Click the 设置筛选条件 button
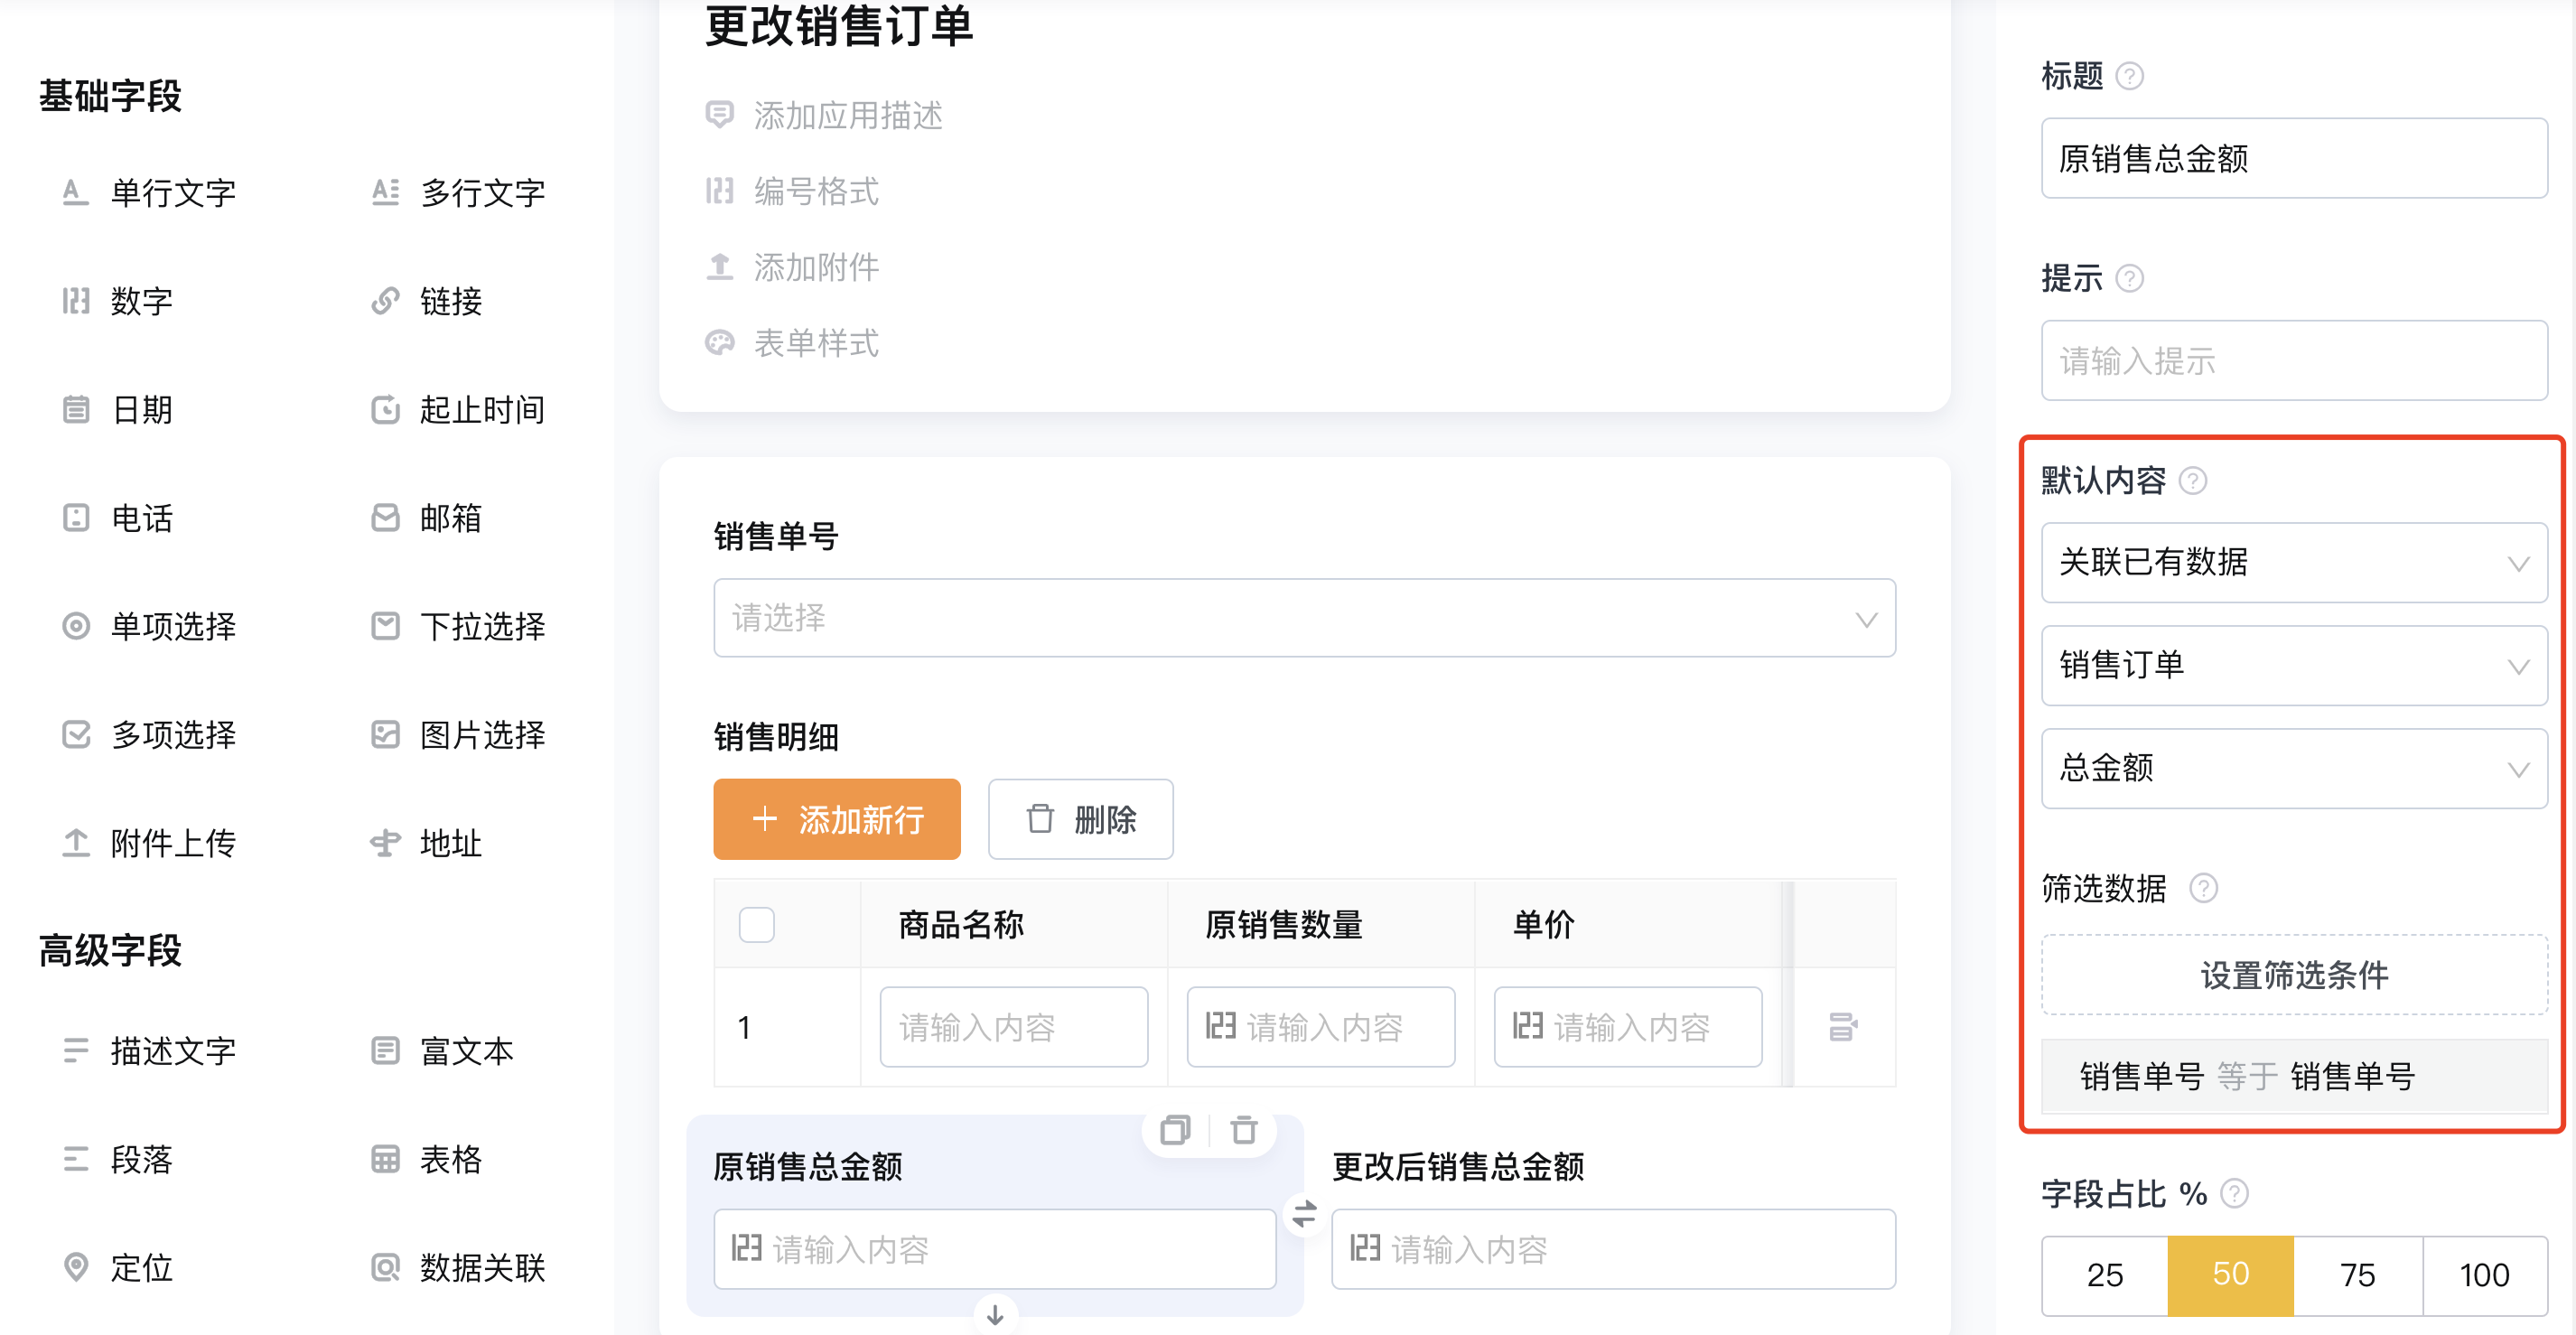This screenshot has height=1335, width=2576. point(2294,975)
